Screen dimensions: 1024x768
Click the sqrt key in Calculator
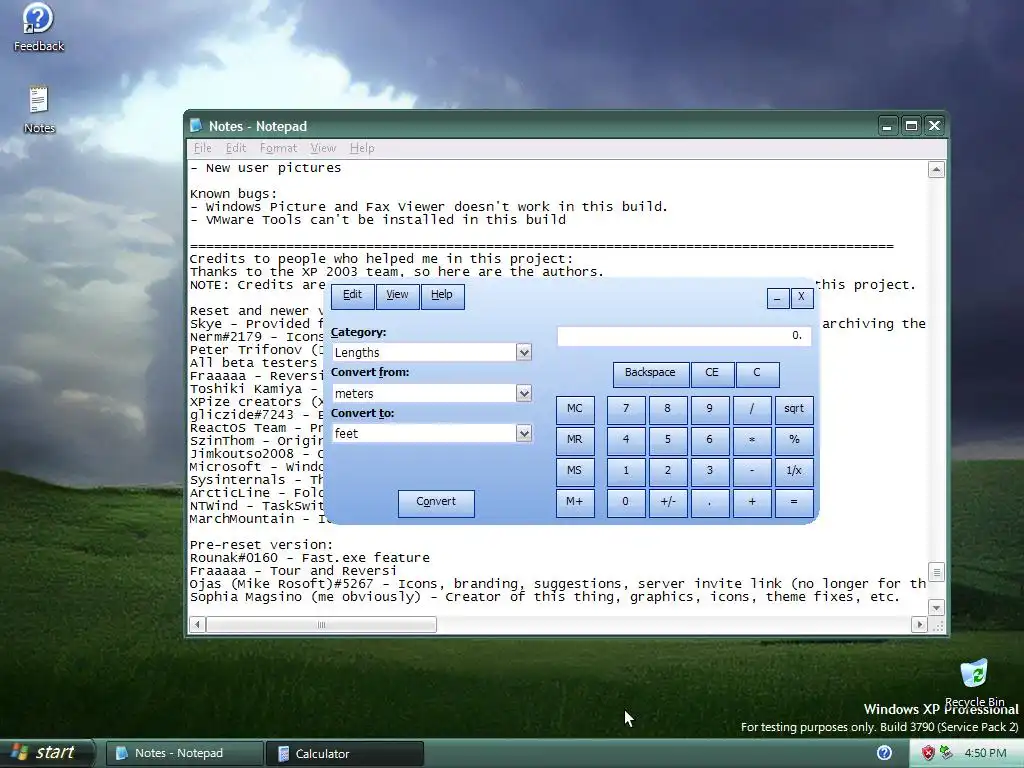point(794,410)
